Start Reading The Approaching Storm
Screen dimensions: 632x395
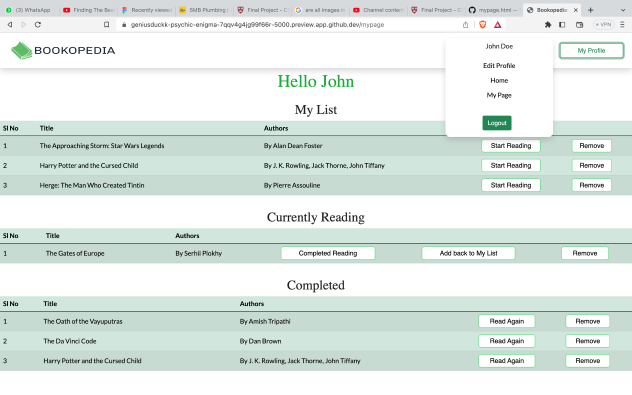(x=511, y=146)
